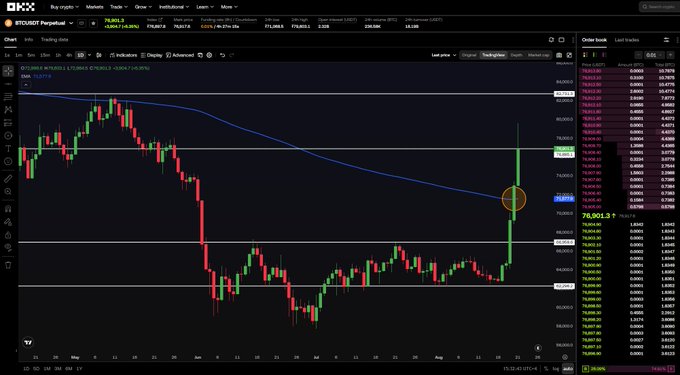Select the shapes circle drawing tool

8,135
